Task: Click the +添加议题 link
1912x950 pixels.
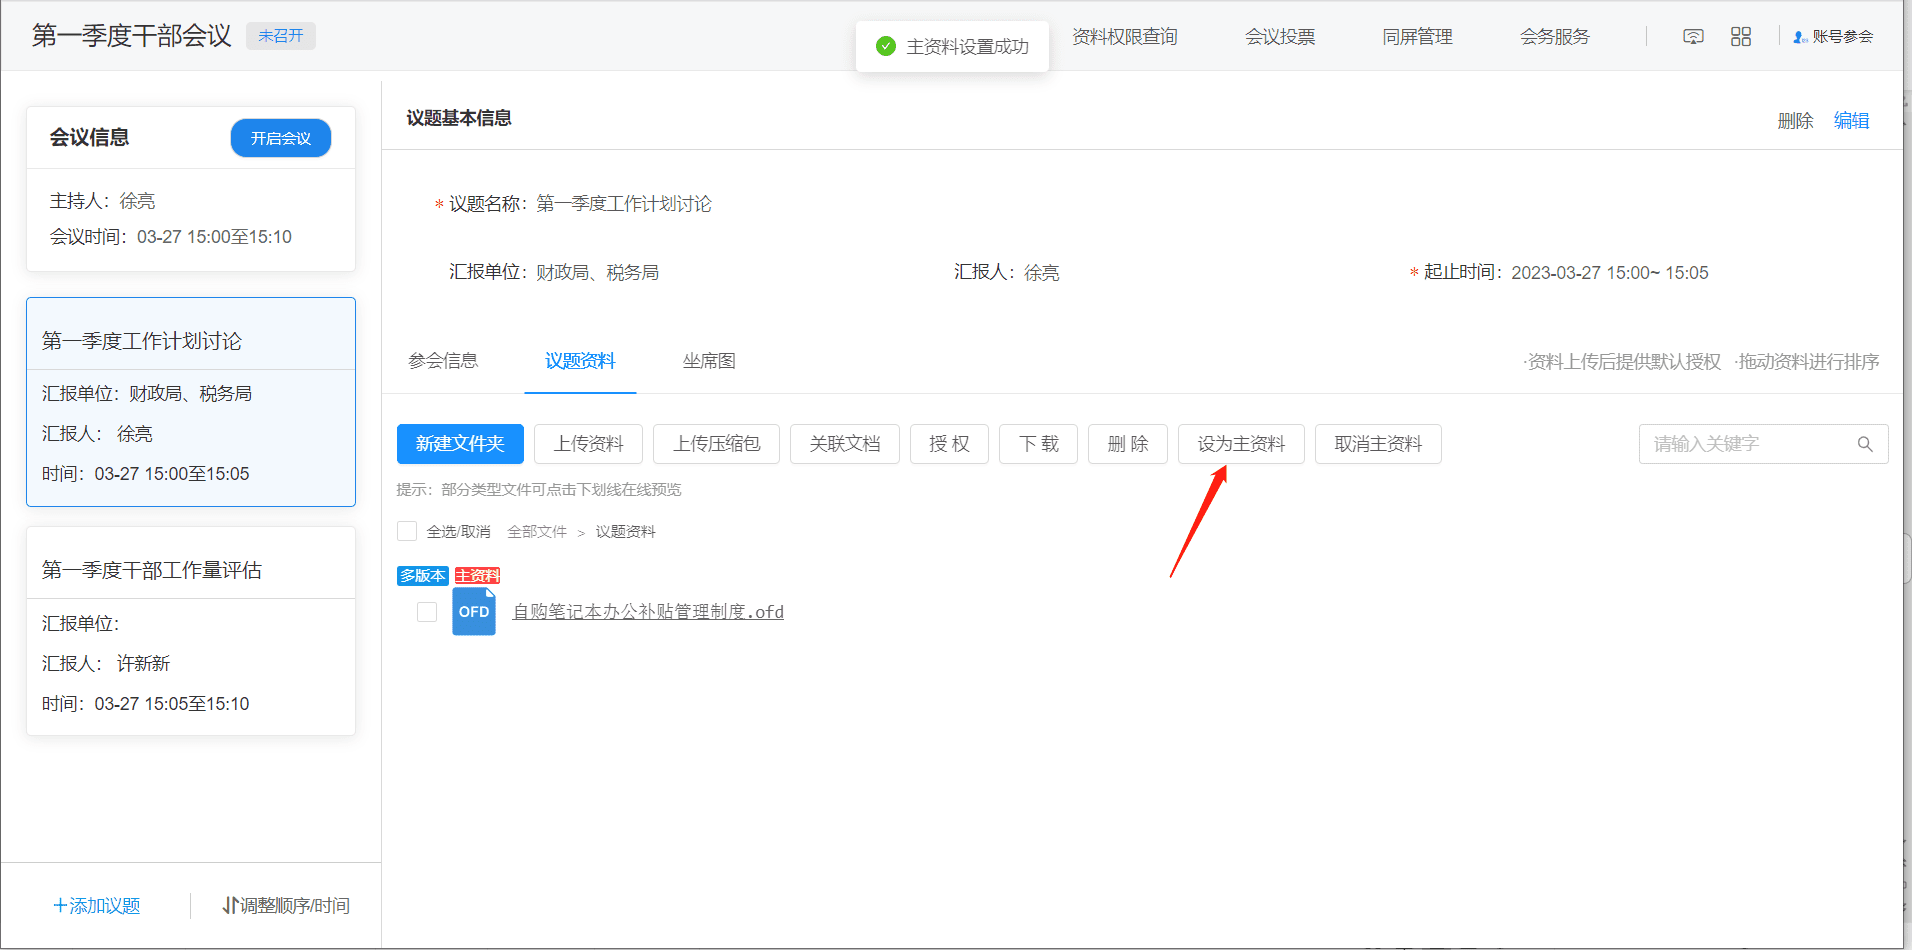Action: click(97, 906)
